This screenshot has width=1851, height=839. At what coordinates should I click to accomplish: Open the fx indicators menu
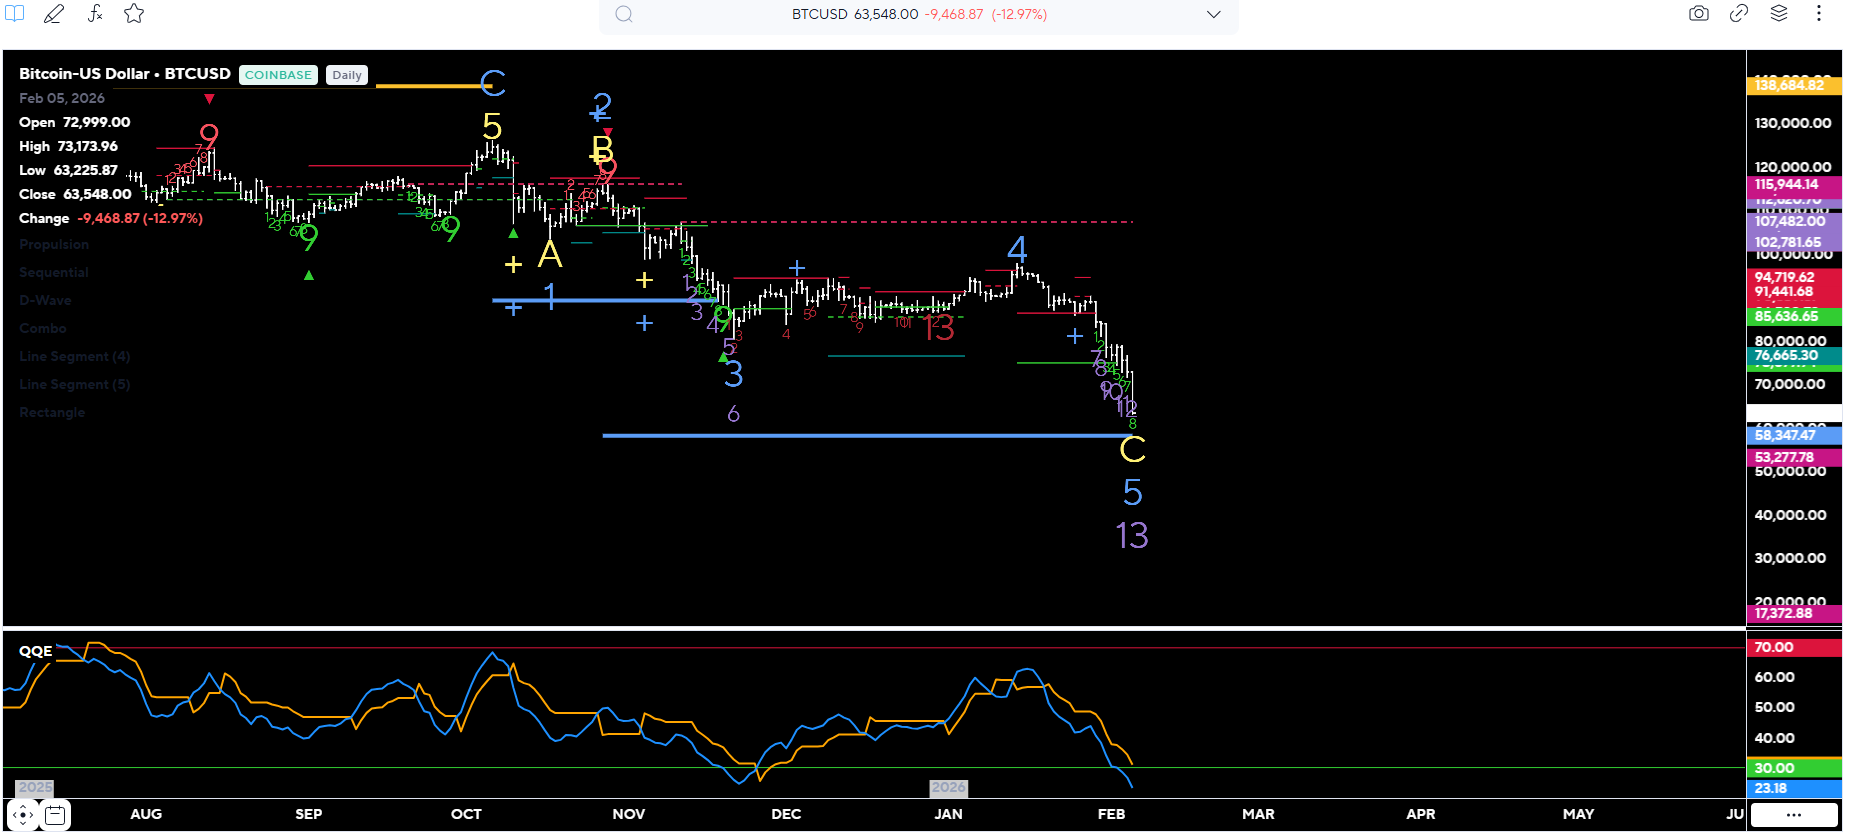95,14
